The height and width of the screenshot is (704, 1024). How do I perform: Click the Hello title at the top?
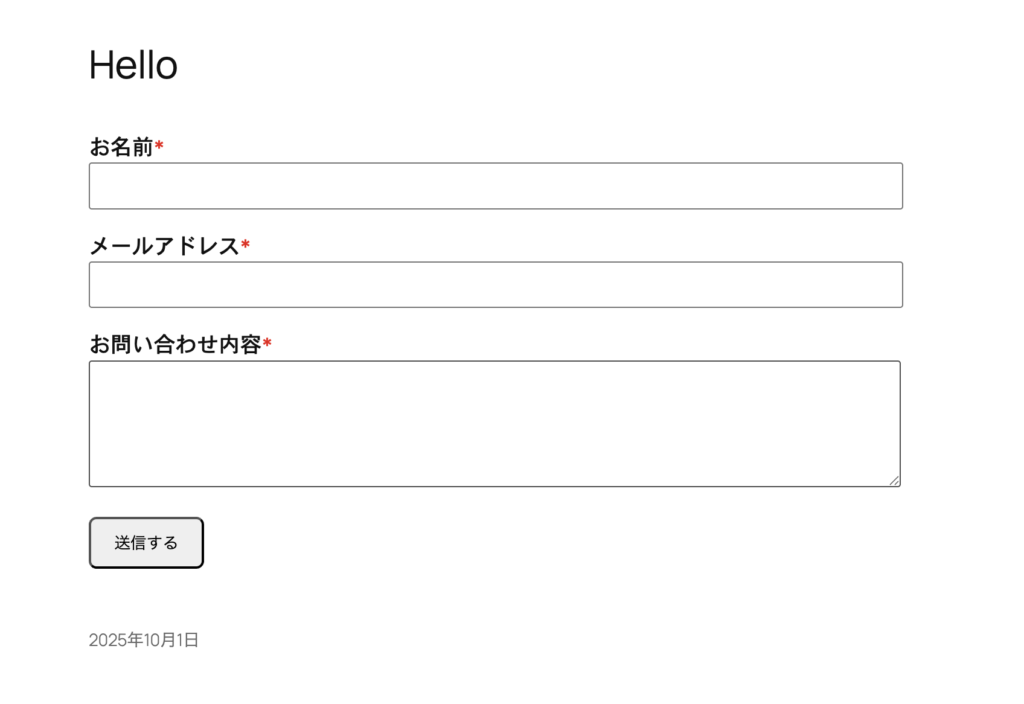[x=133, y=66]
